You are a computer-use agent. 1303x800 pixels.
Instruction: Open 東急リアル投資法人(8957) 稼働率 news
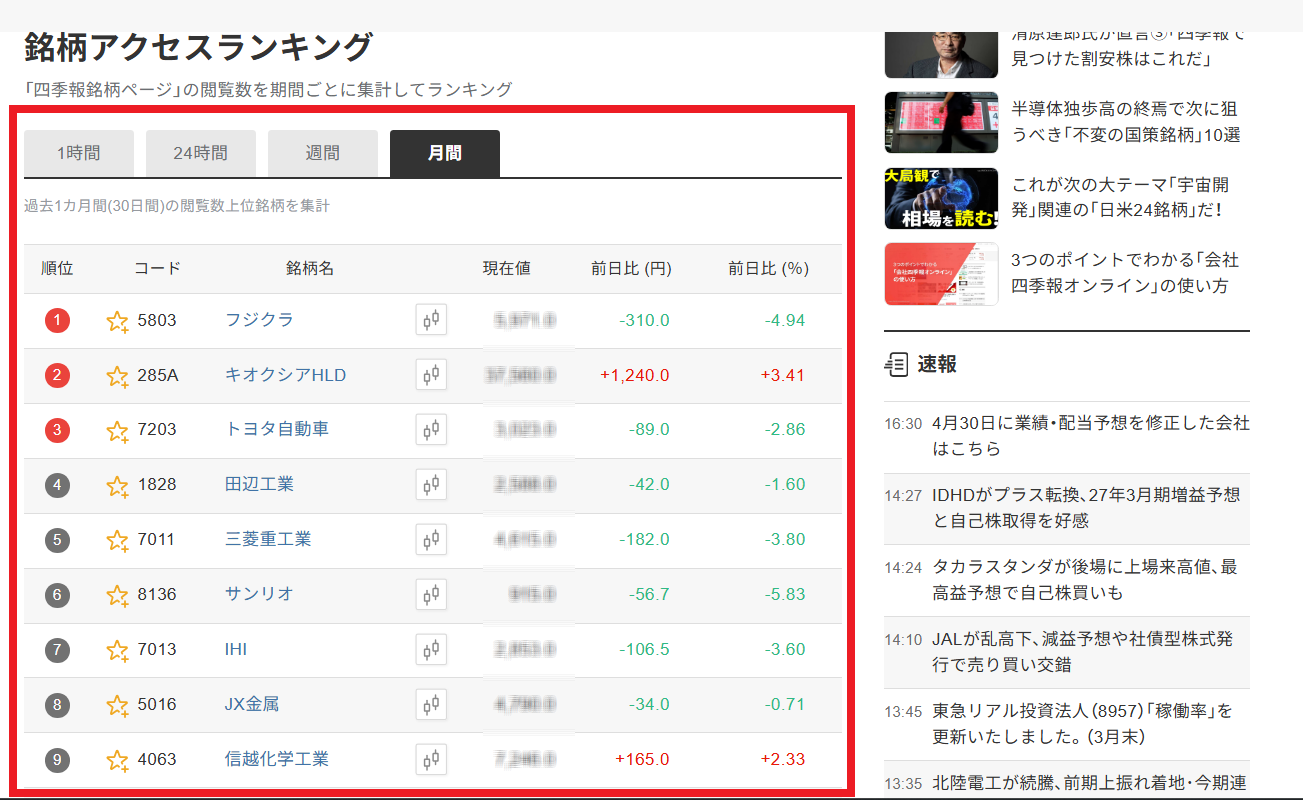pos(1082,724)
